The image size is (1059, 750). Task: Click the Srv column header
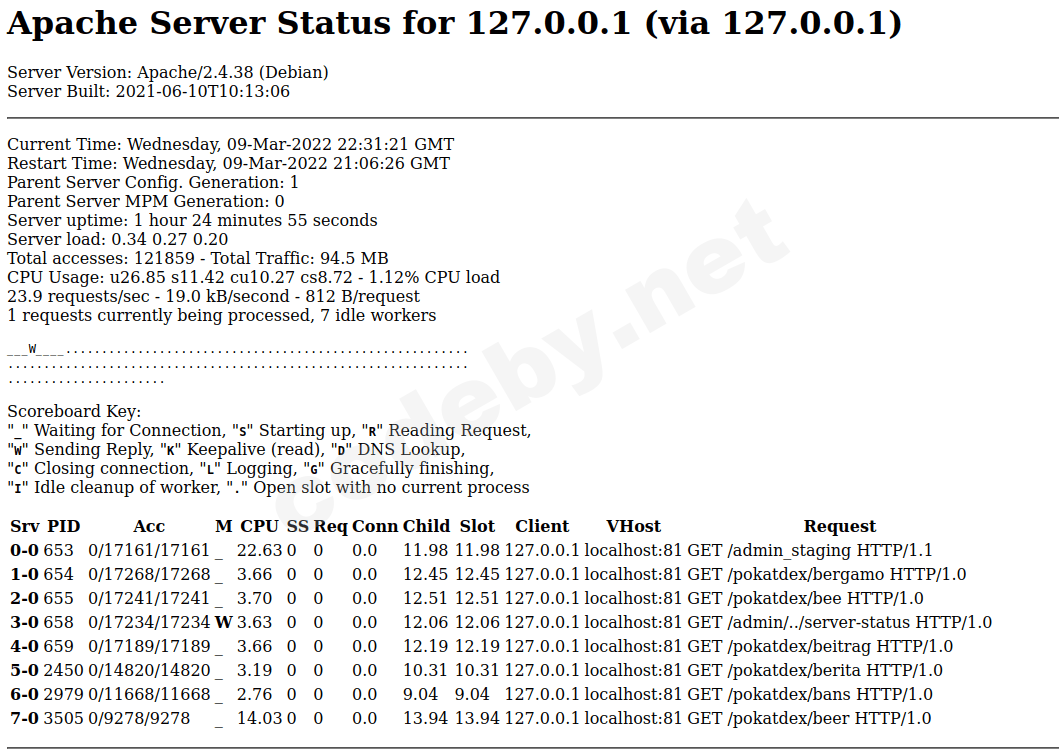pos(25,526)
